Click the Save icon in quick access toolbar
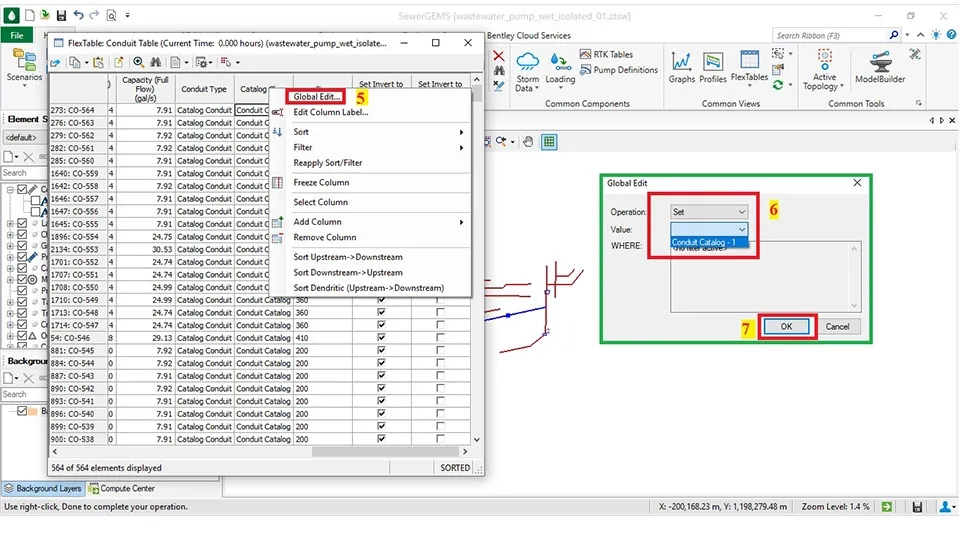Viewport: 960px width, 548px height. [62, 15]
